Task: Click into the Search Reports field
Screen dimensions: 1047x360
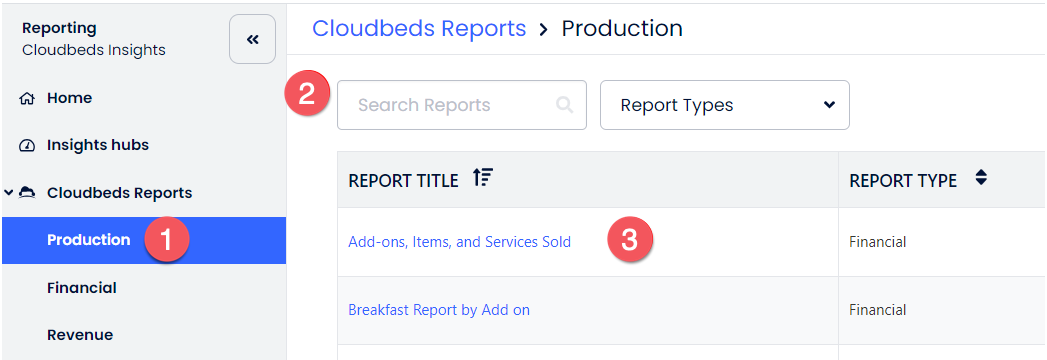Action: pos(461,105)
